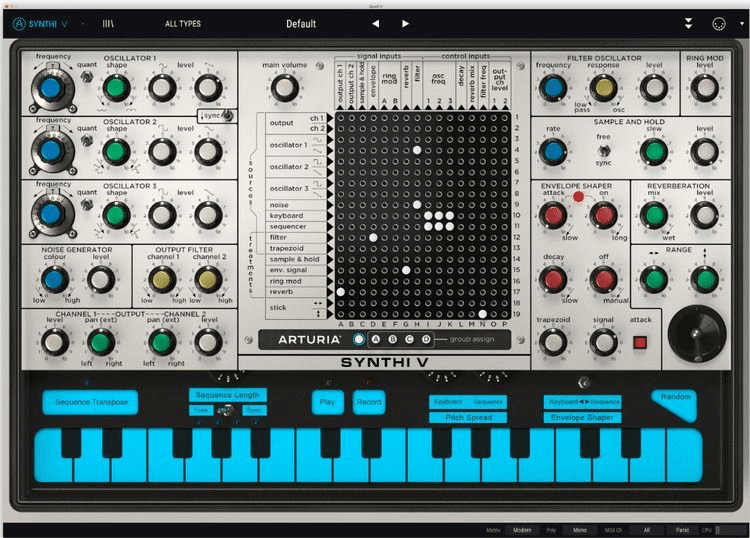Toggle Oscillator 3 quant switch

[x=87, y=204]
